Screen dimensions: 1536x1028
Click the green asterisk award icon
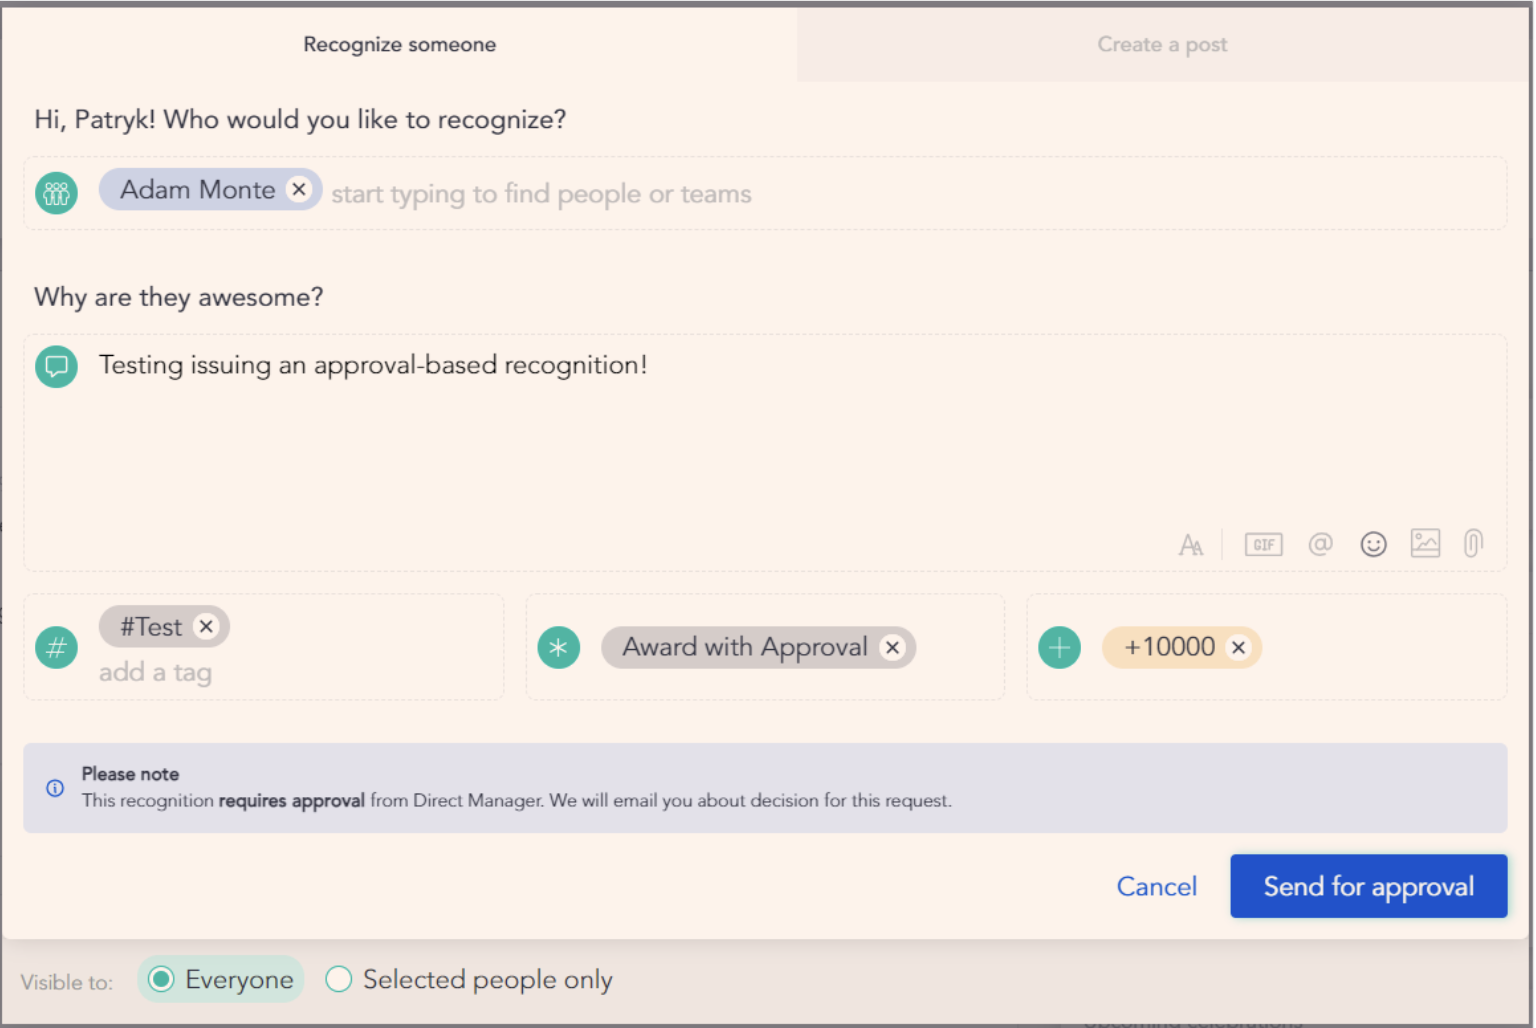pyautogui.click(x=559, y=648)
